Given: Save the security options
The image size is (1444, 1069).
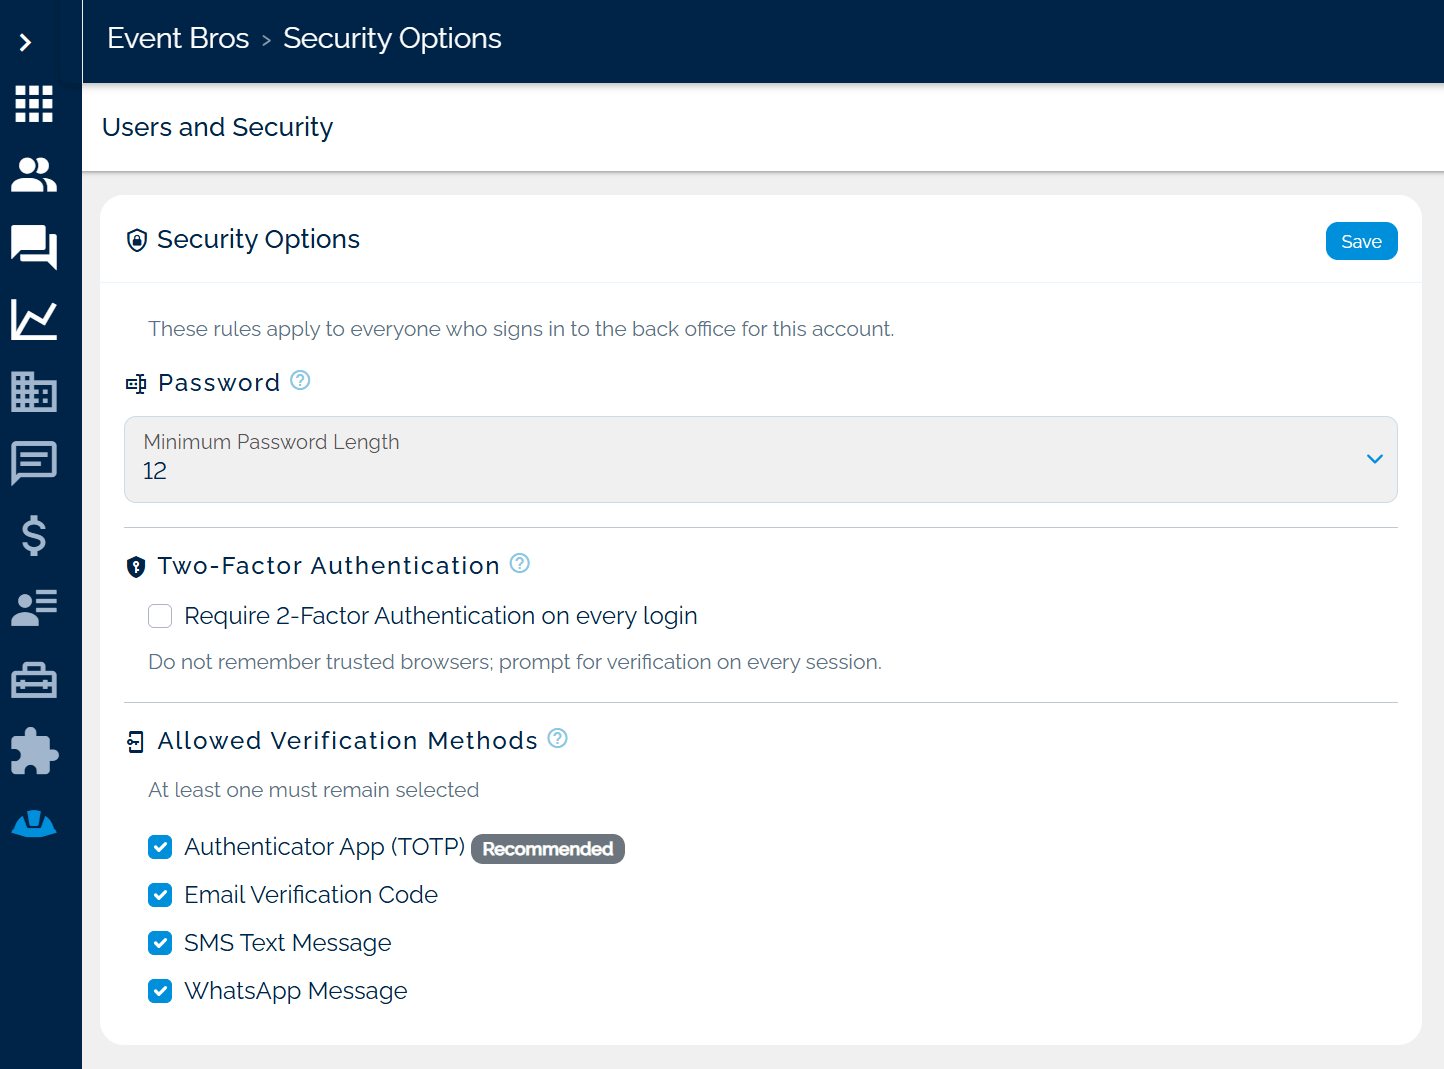Looking at the screenshot, I should pos(1361,241).
